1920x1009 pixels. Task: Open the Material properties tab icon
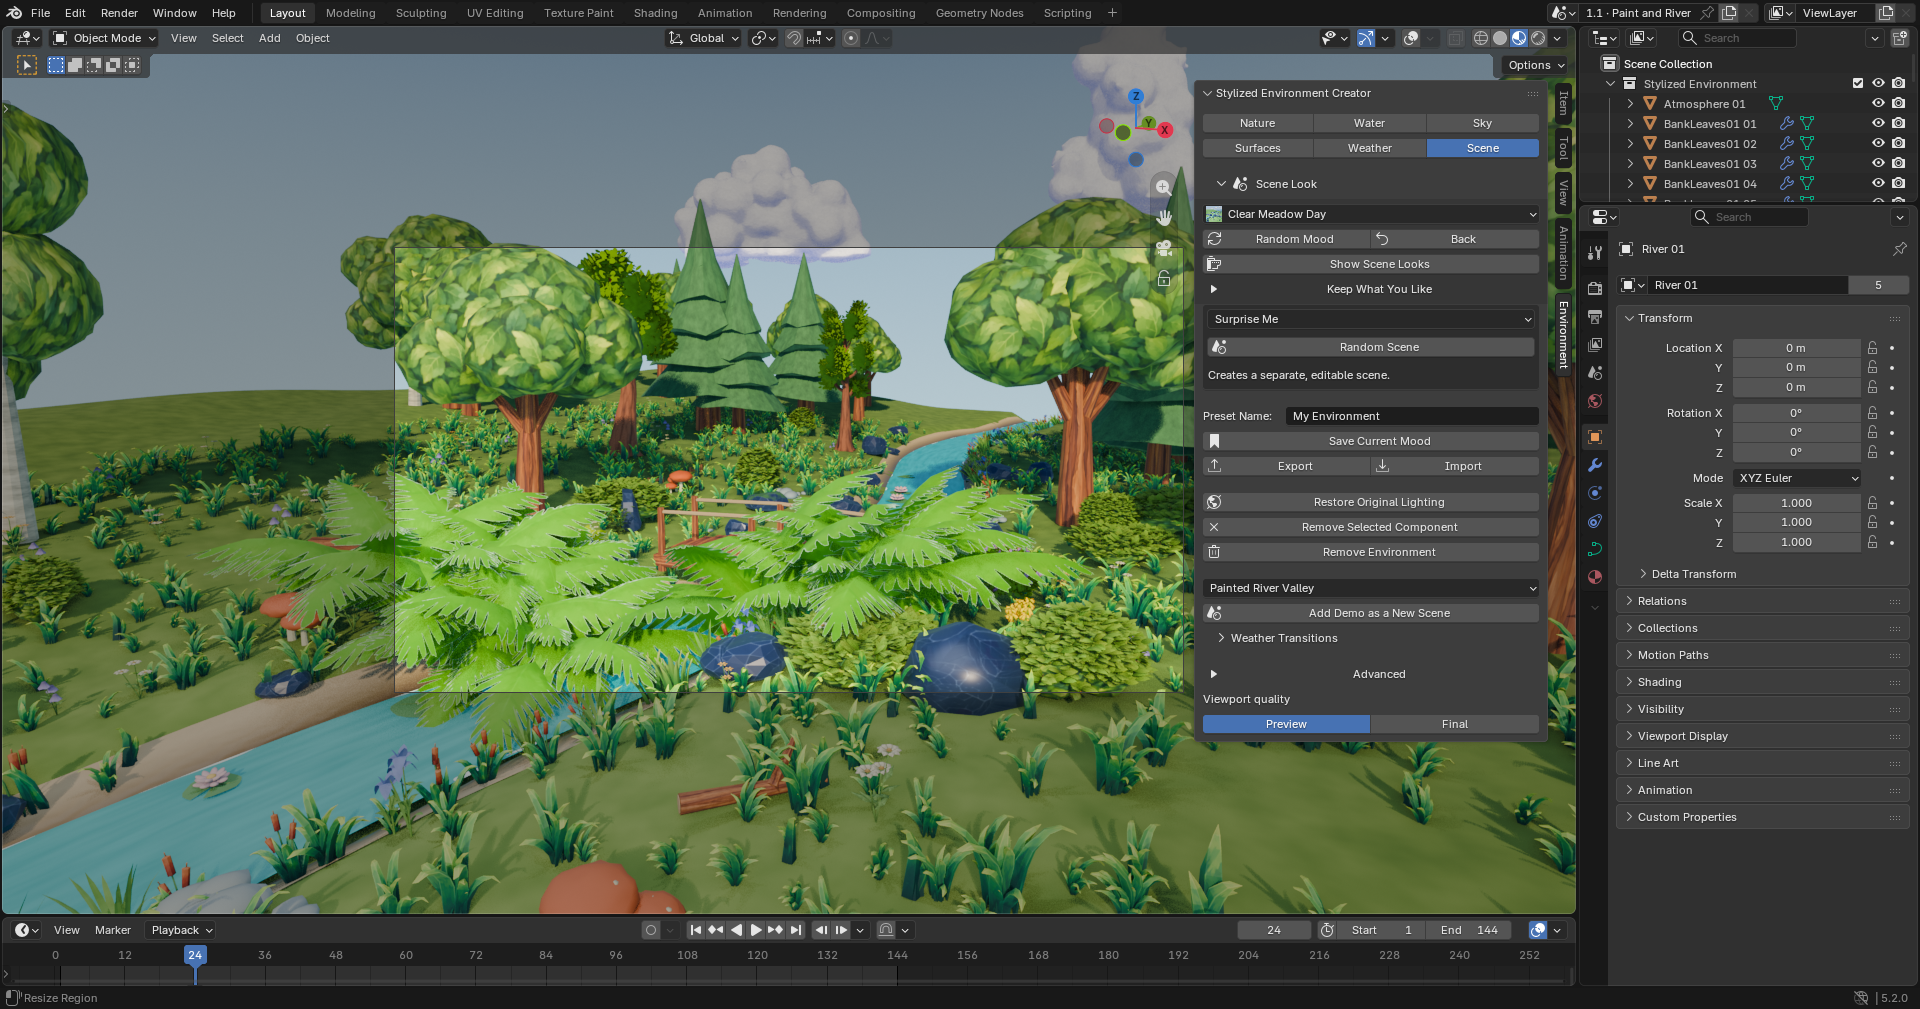1595,577
